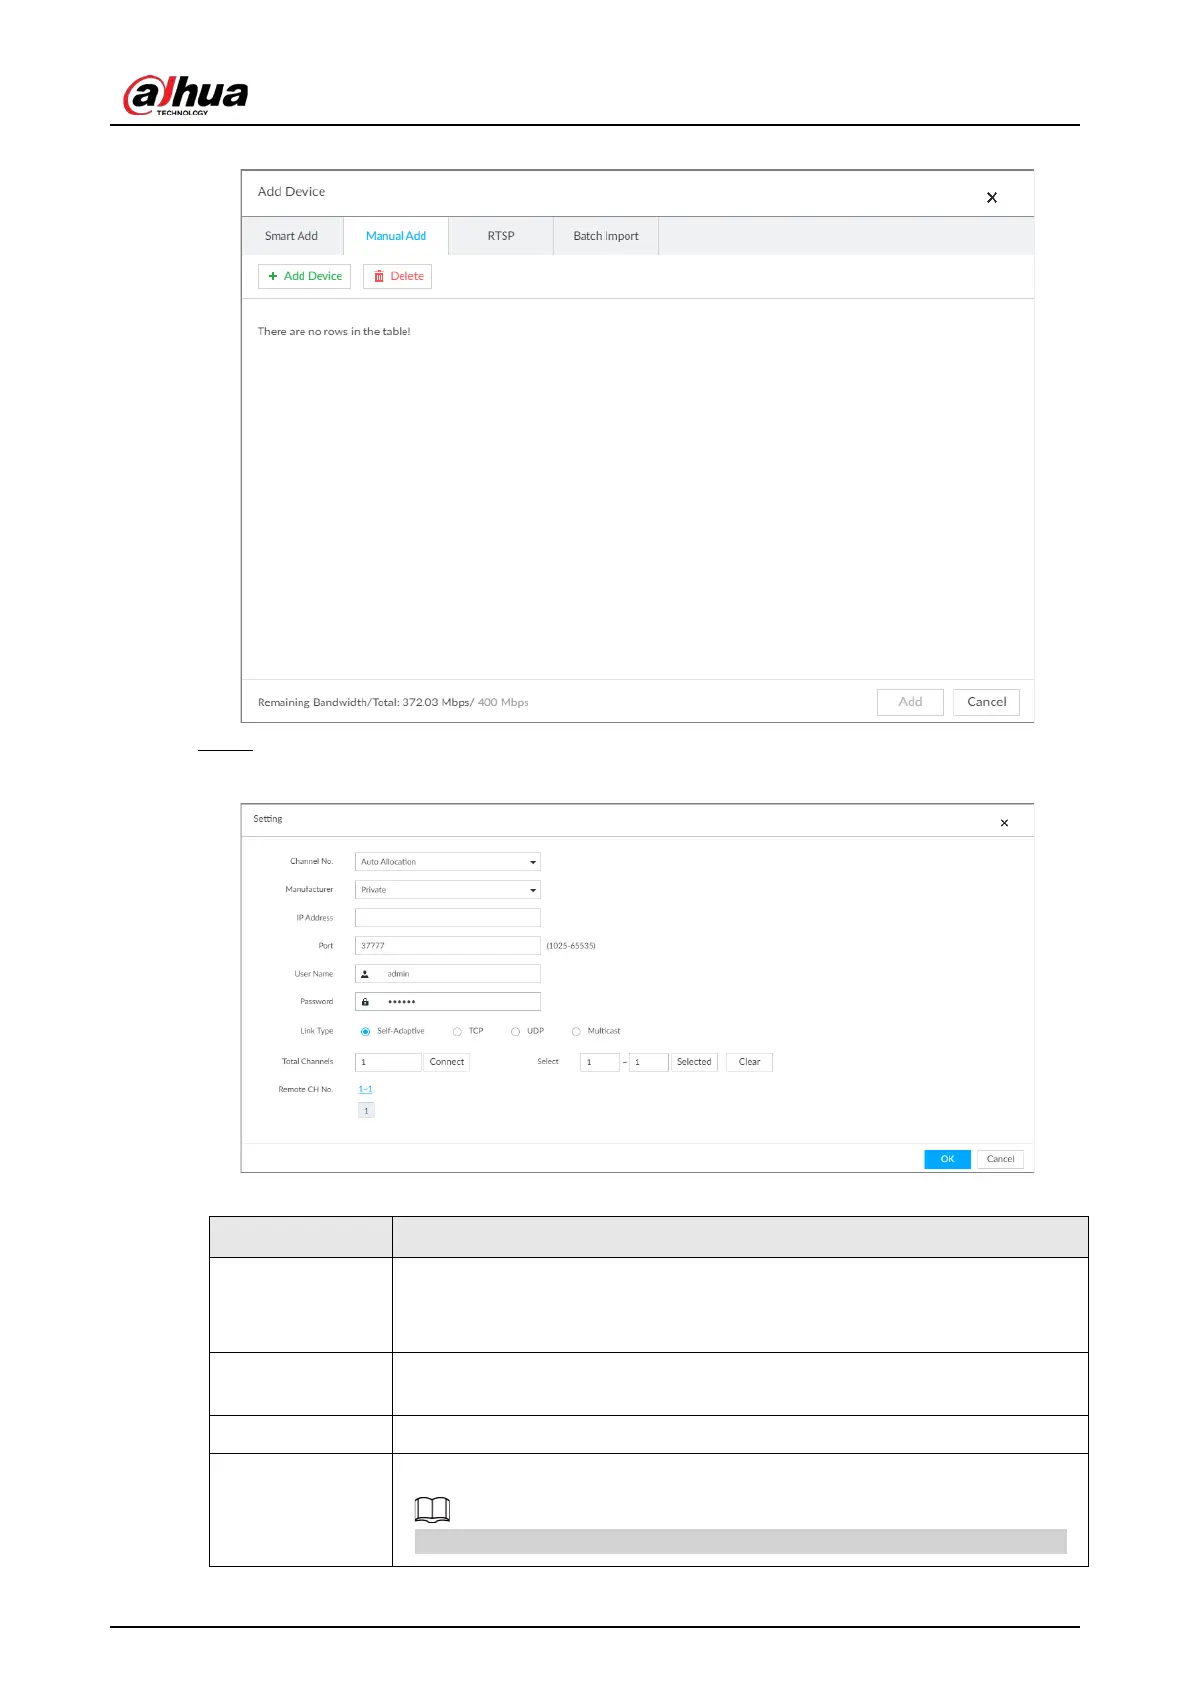This screenshot has height=1684, width=1191.
Task: Click the Connect button
Action: pos(447,1062)
